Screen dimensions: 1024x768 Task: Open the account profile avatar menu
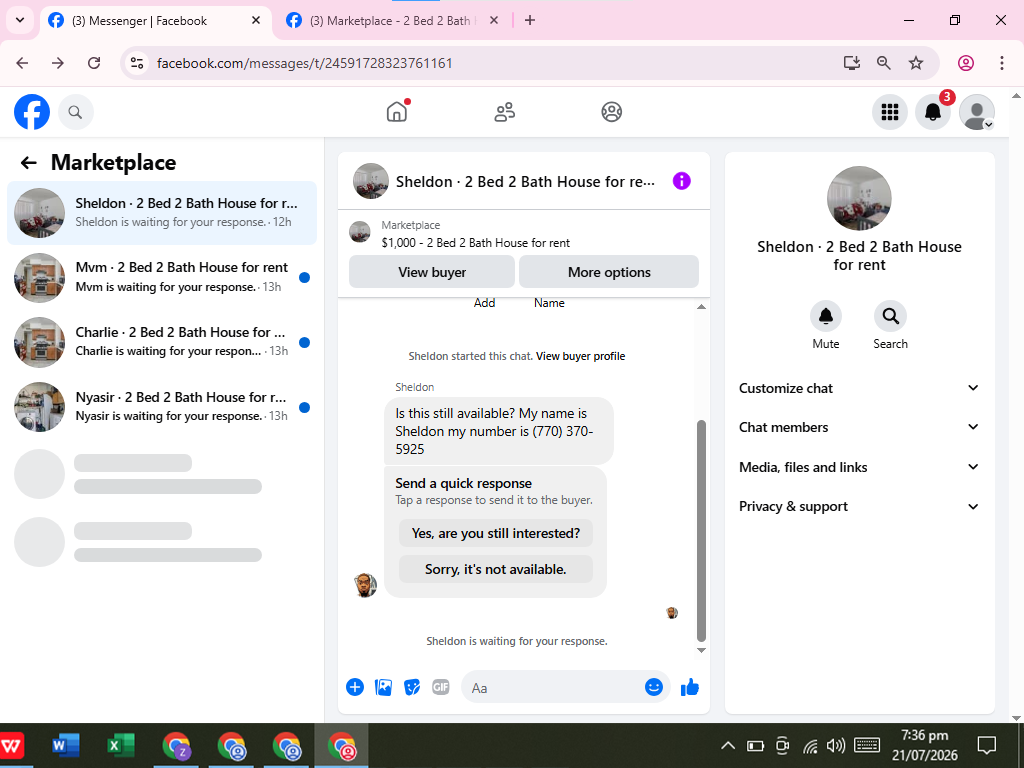[976, 112]
